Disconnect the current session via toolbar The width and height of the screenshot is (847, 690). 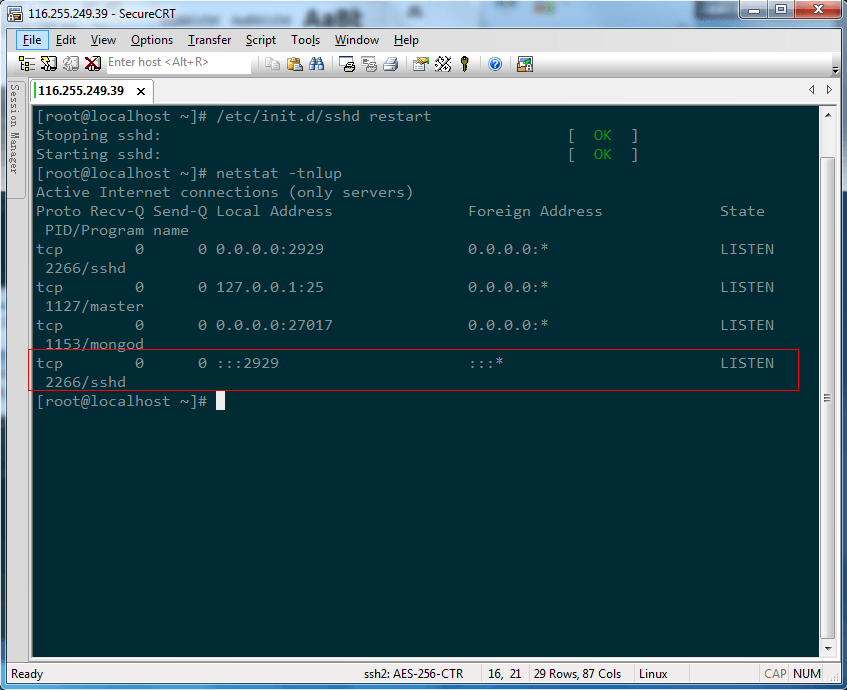tap(92, 63)
